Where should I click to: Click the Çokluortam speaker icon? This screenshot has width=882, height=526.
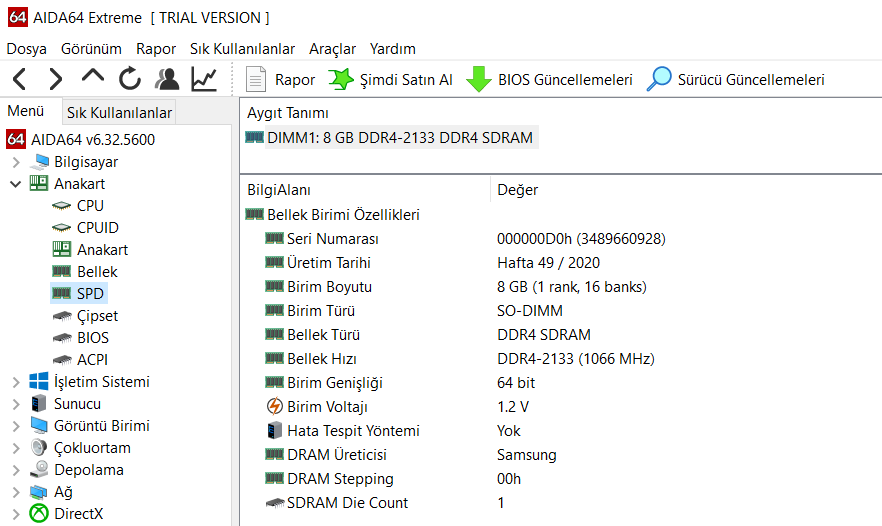(x=39, y=448)
